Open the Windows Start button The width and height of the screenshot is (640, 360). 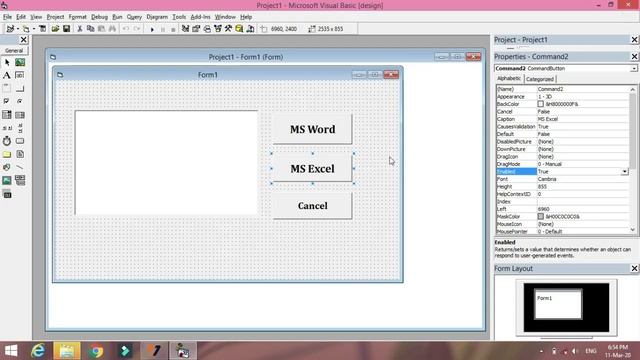click(x=11, y=351)
